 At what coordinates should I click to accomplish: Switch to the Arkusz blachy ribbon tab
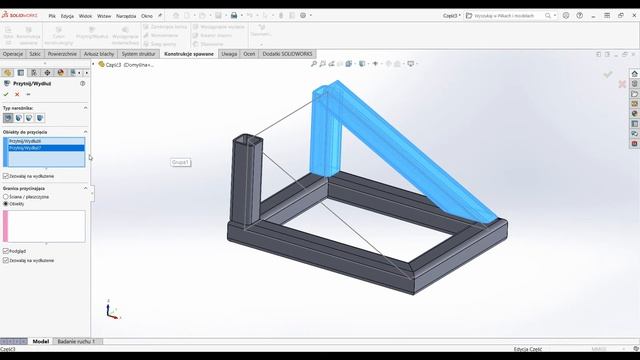pyautogui.click(x=99, y=54)
